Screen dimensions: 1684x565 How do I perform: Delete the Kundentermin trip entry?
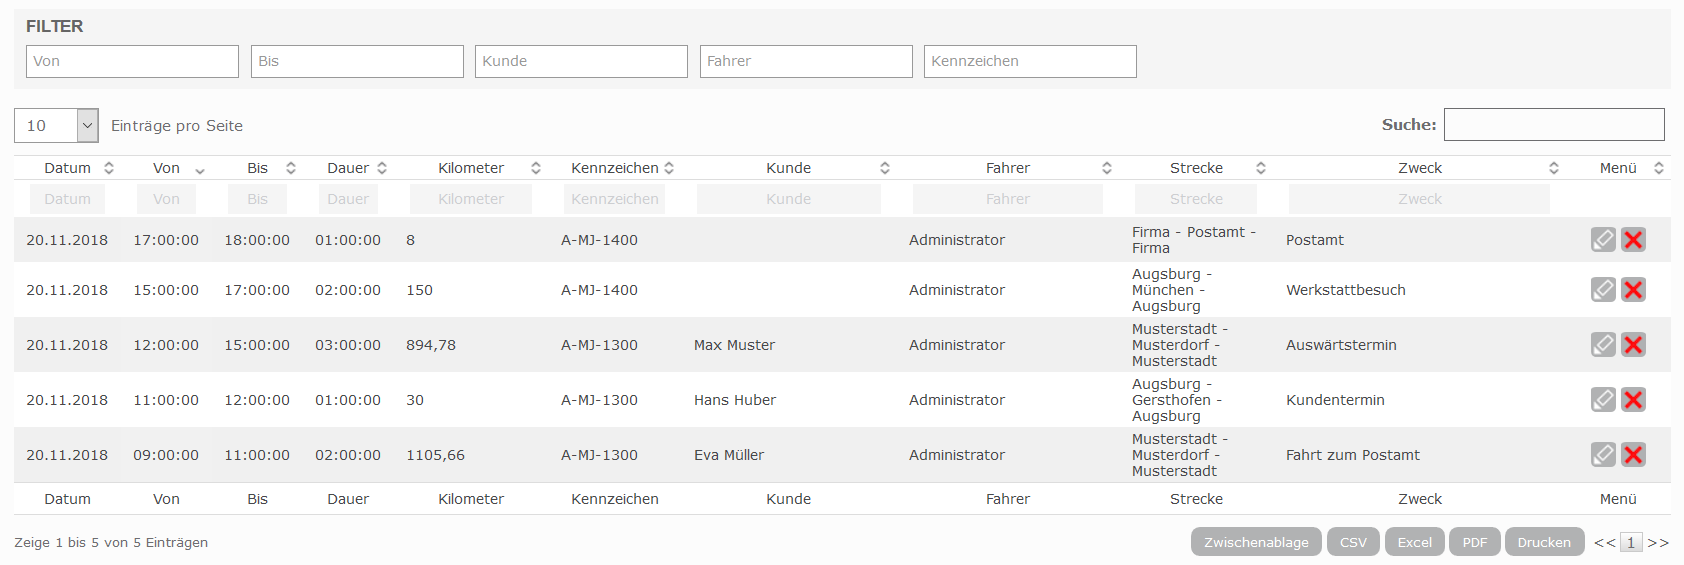[1633, 400]
